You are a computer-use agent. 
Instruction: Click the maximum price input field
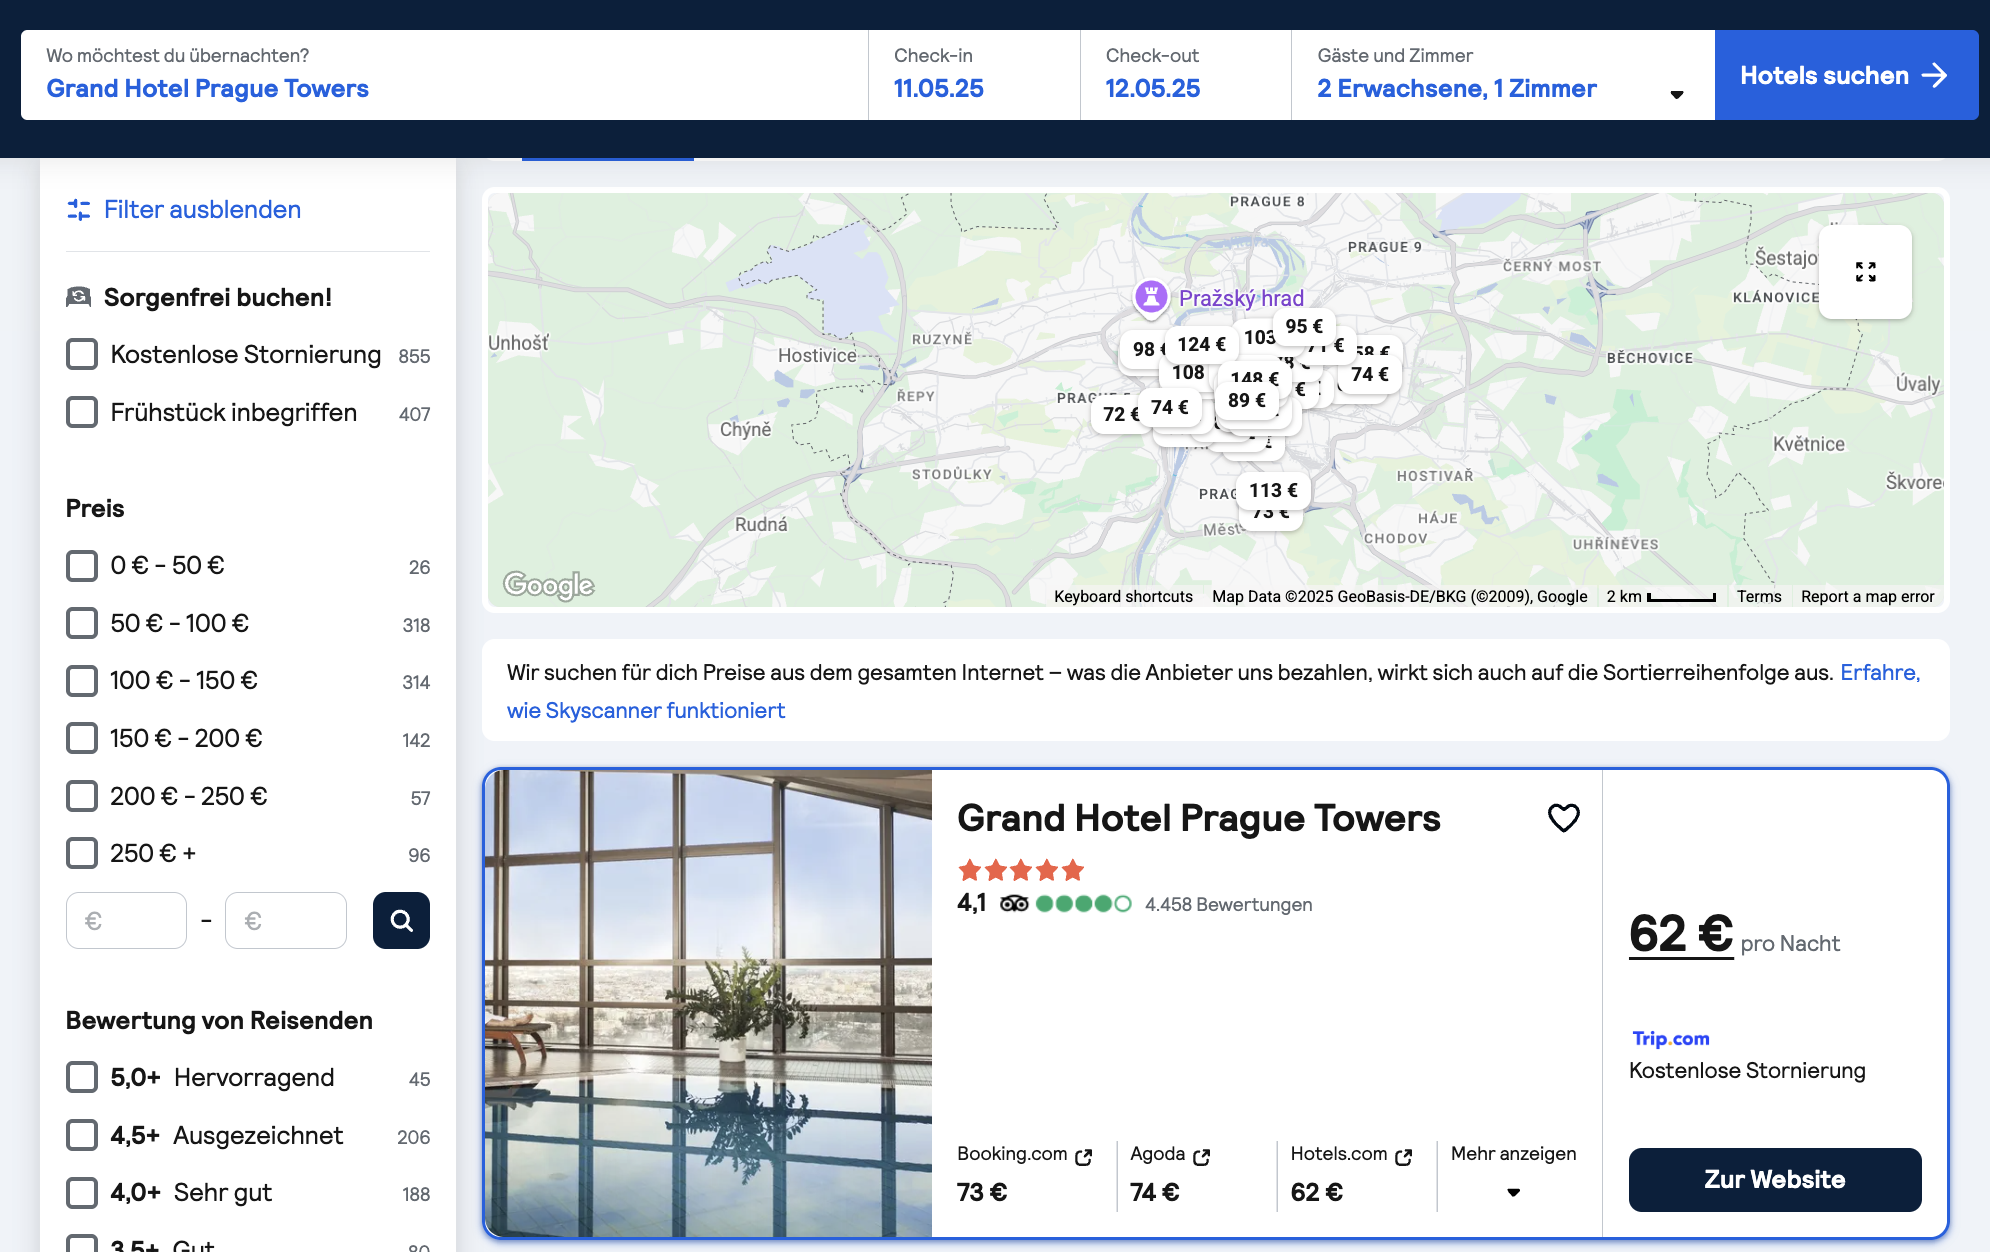[286, 920]
